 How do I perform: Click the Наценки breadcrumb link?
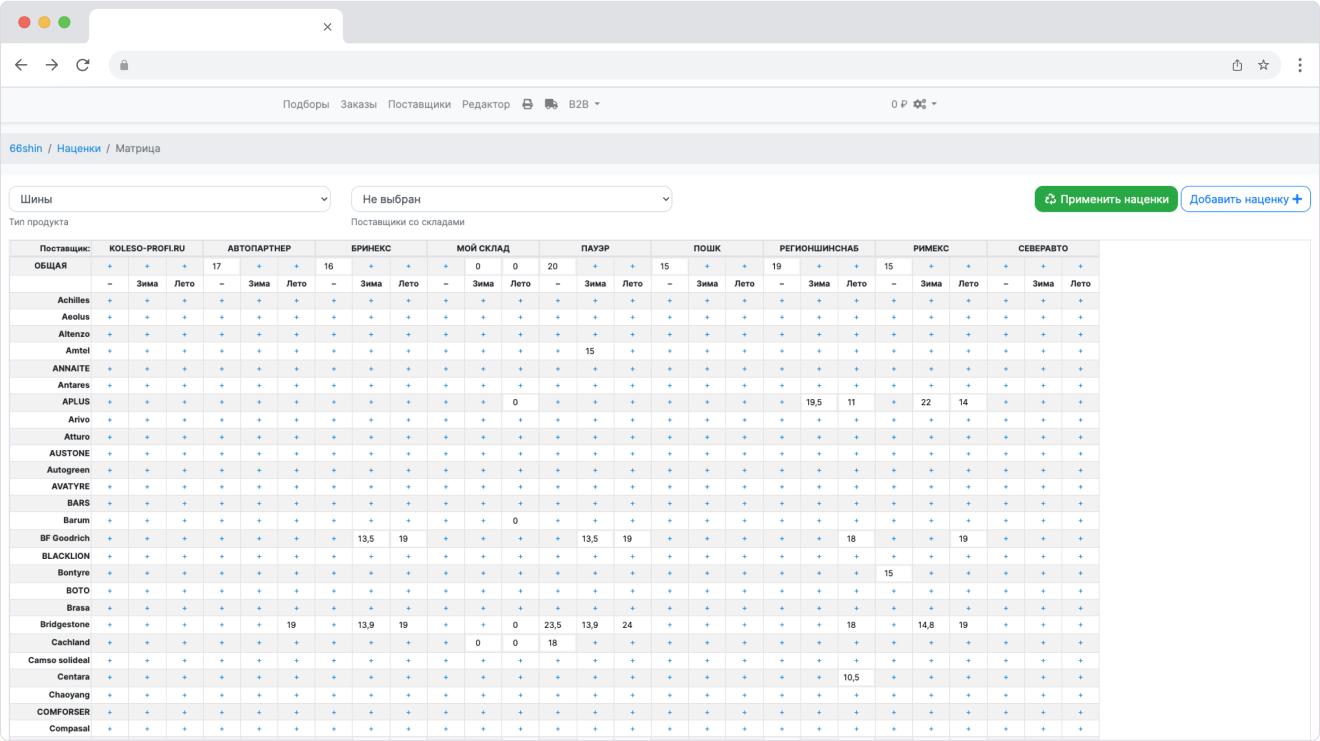click(79, 148)
